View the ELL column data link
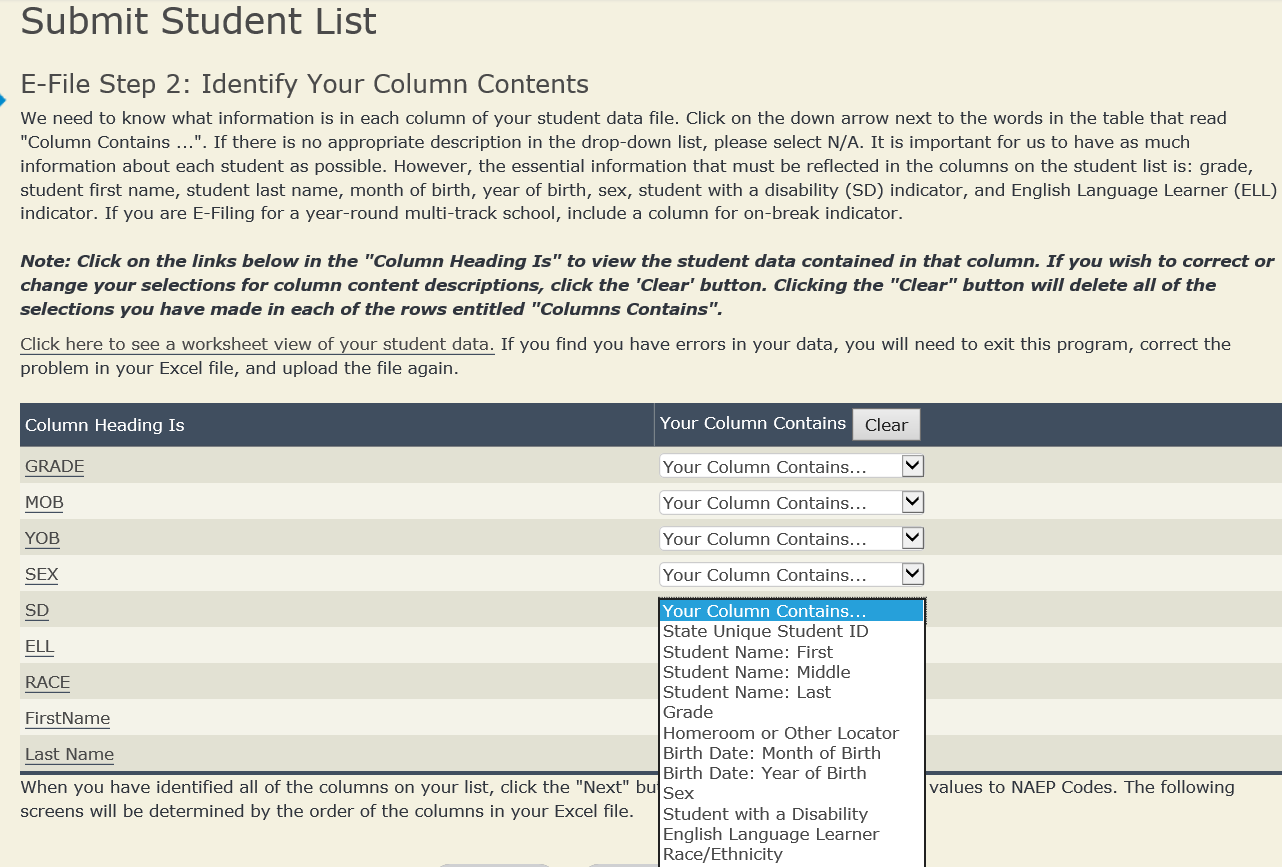Screen dimensions: 1282x867 pos(39,647)
